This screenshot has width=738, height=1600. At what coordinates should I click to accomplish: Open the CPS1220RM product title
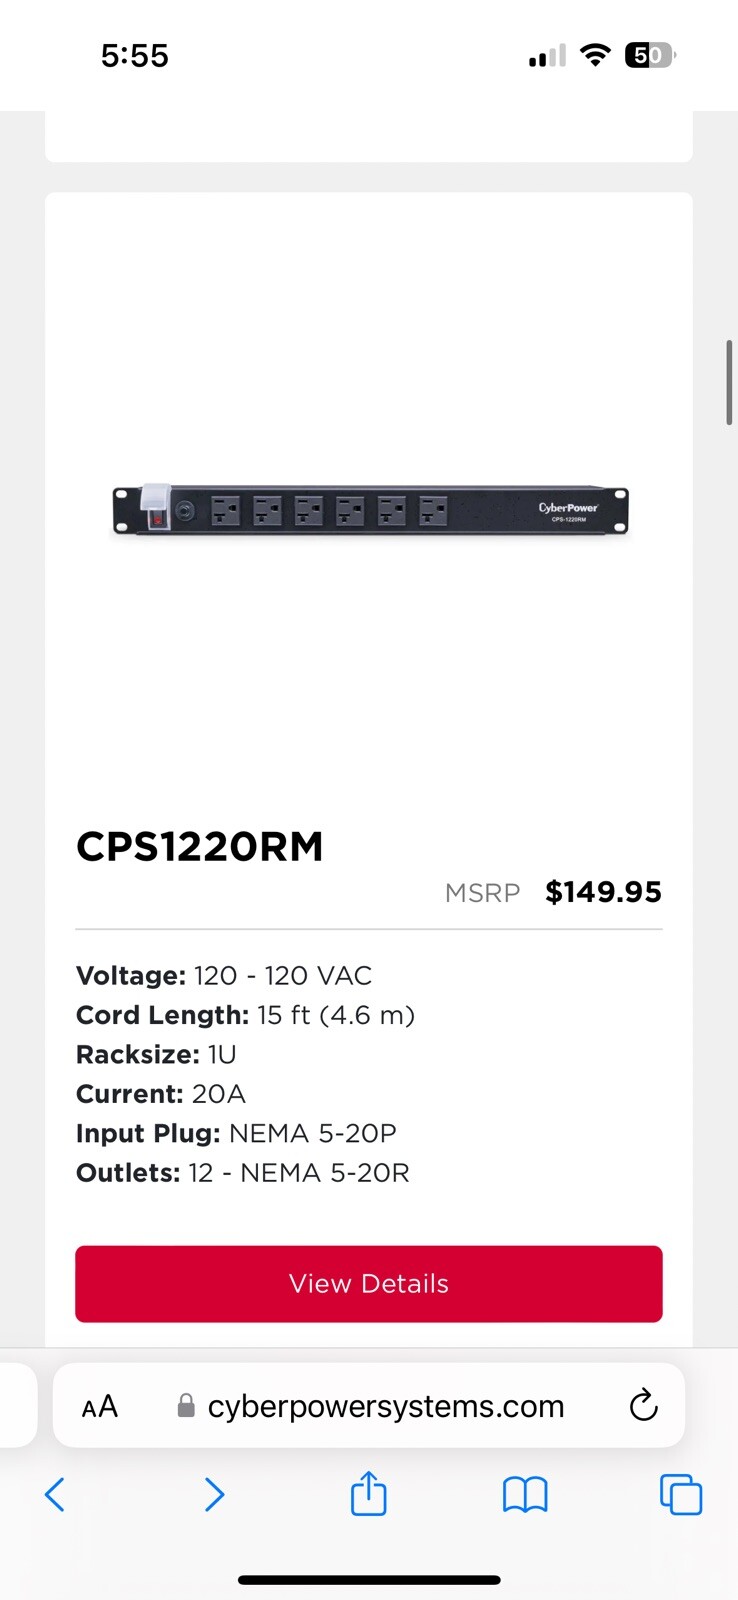(x=200, y=847)
